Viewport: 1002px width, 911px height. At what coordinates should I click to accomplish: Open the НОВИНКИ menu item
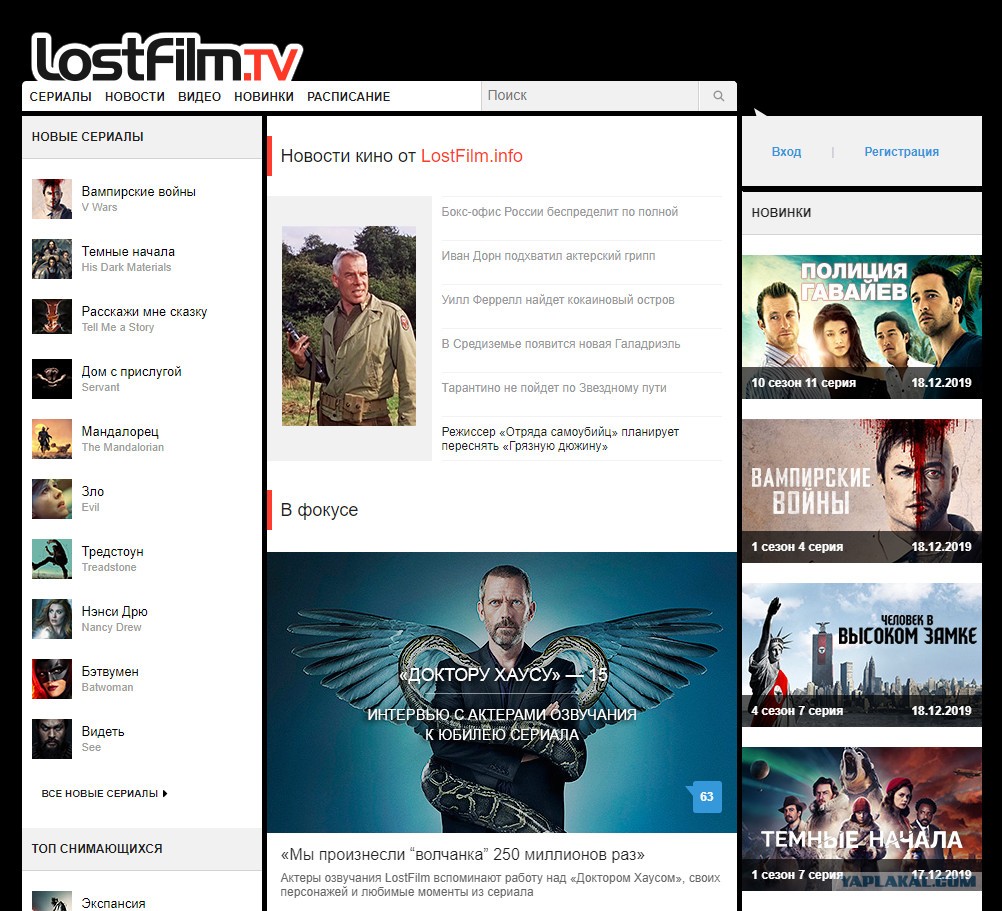point(264,96)
